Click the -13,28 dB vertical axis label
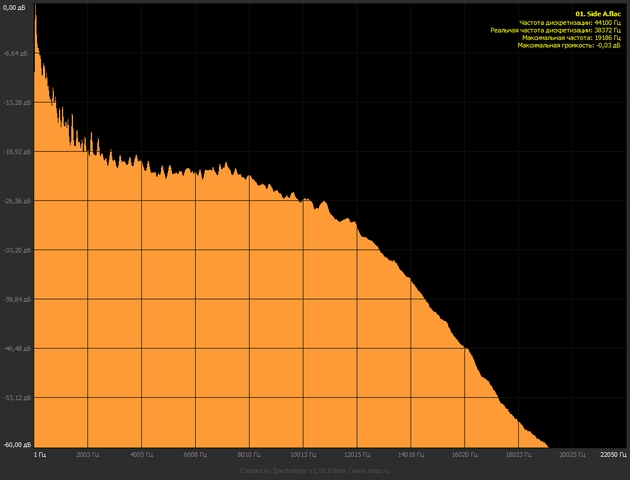This screenshot has height=480, width=630. (x=15, y=102)
